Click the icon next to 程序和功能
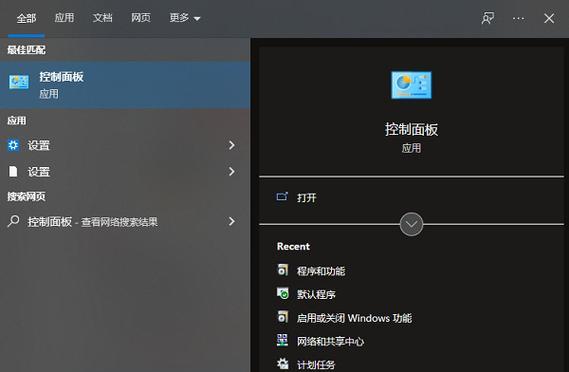 point(282,270)
